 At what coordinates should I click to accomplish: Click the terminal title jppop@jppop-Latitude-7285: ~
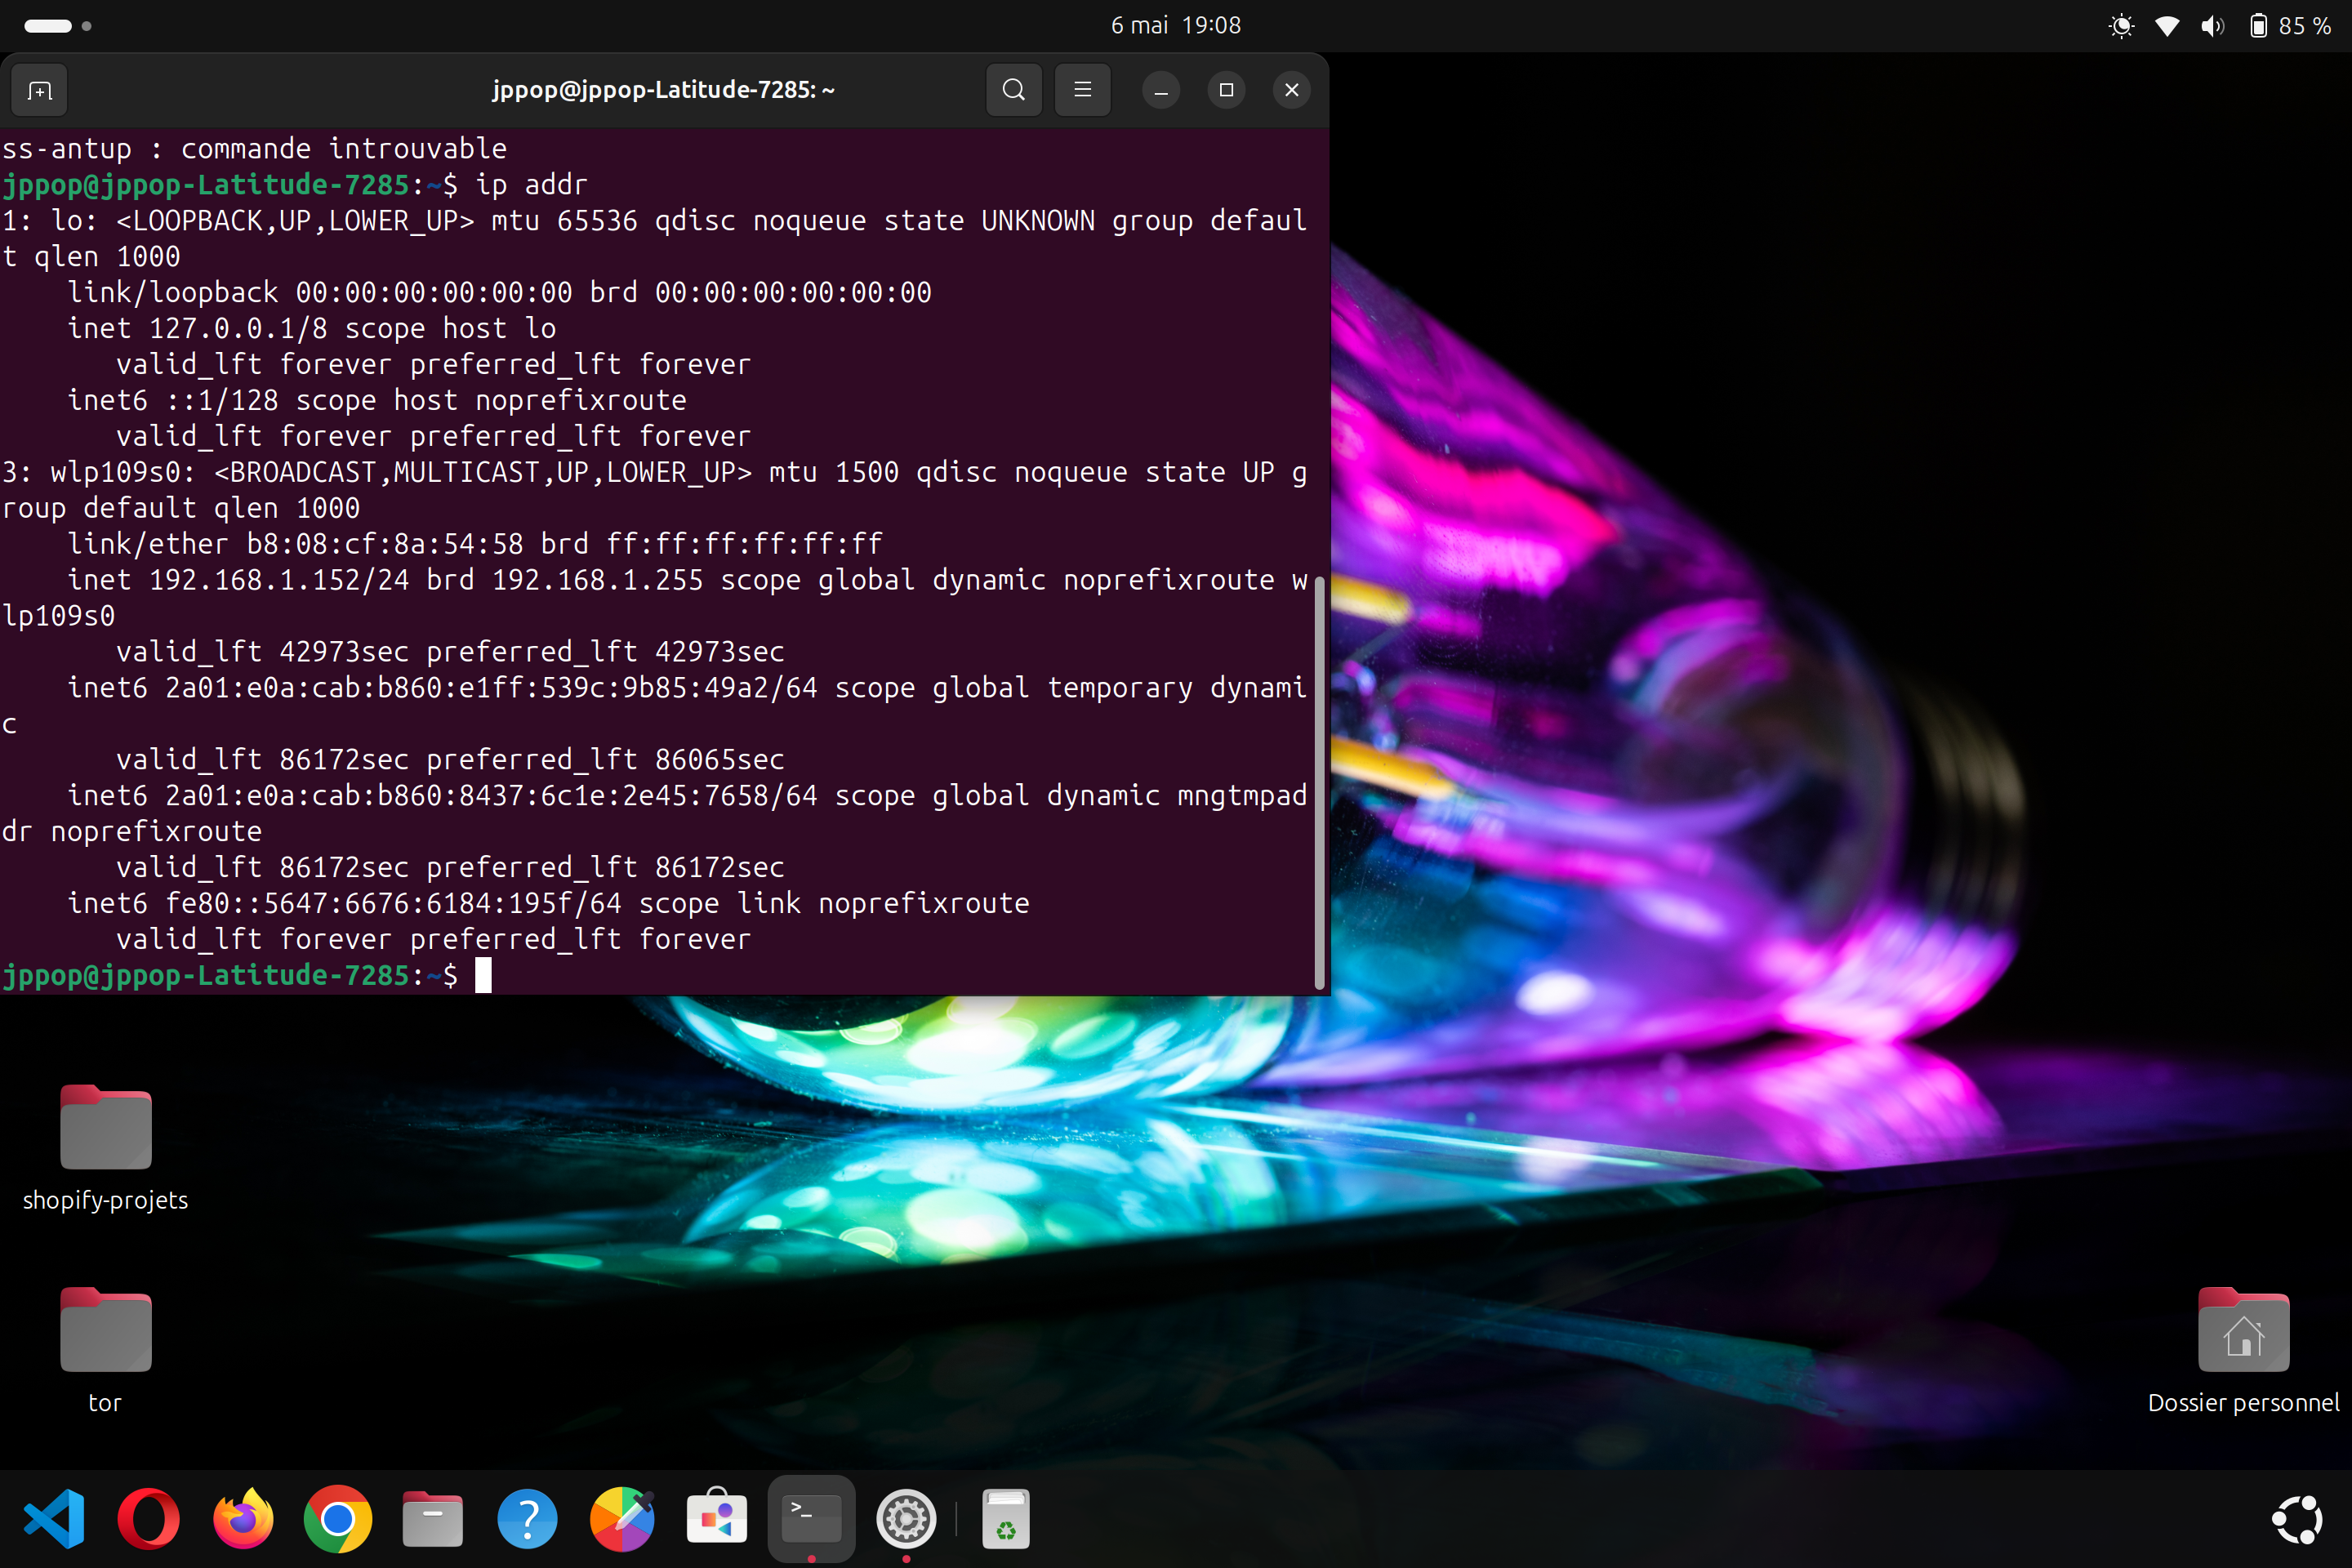tap(663, 90)
